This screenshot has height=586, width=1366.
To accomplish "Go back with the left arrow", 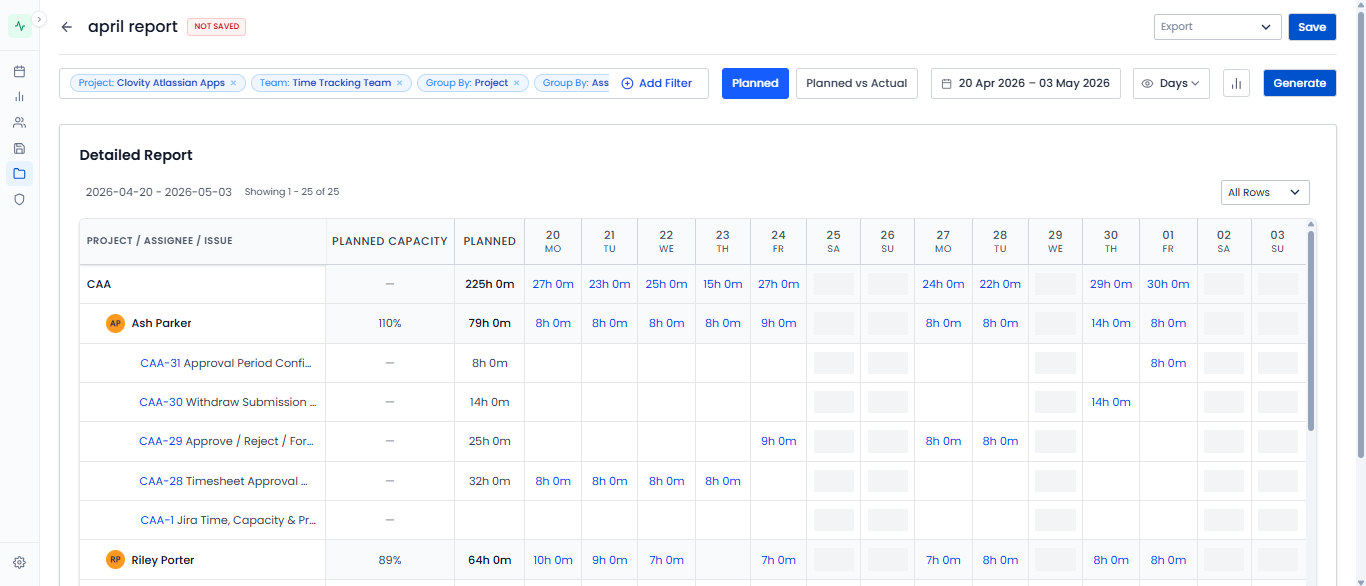I will coord(67,27).
